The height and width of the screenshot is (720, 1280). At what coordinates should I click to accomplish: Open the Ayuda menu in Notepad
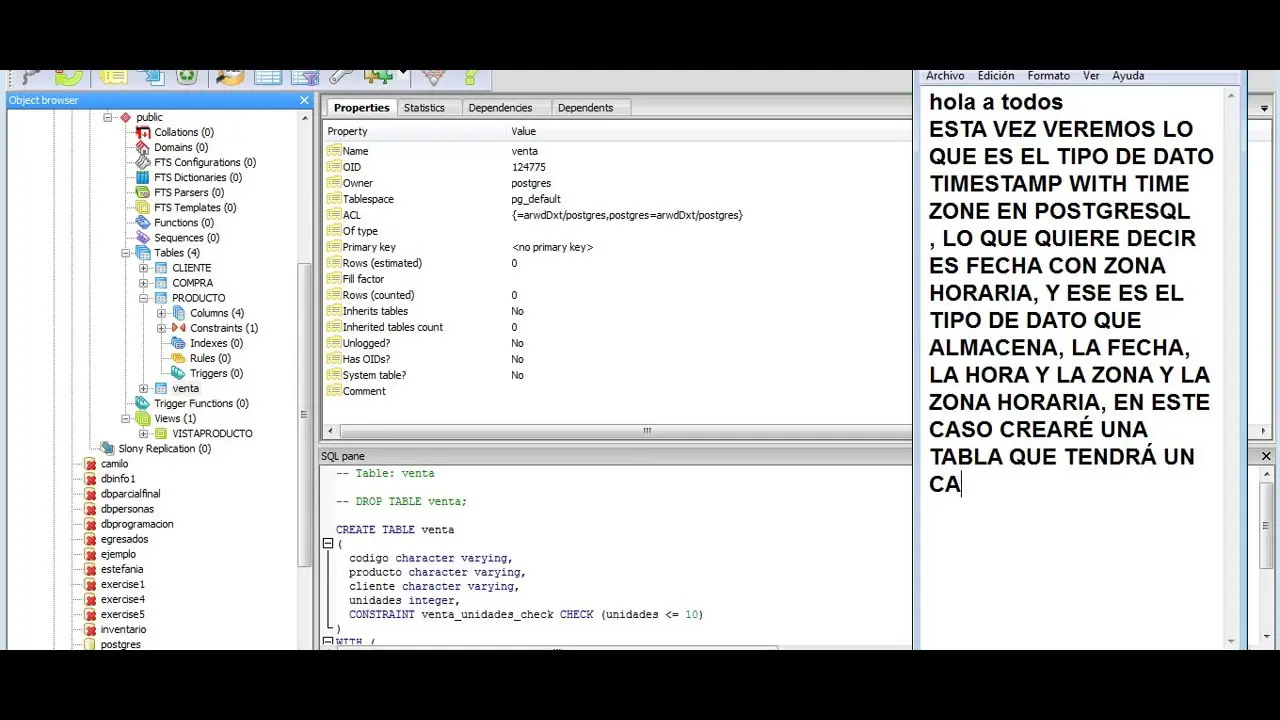coord(1128,76)
